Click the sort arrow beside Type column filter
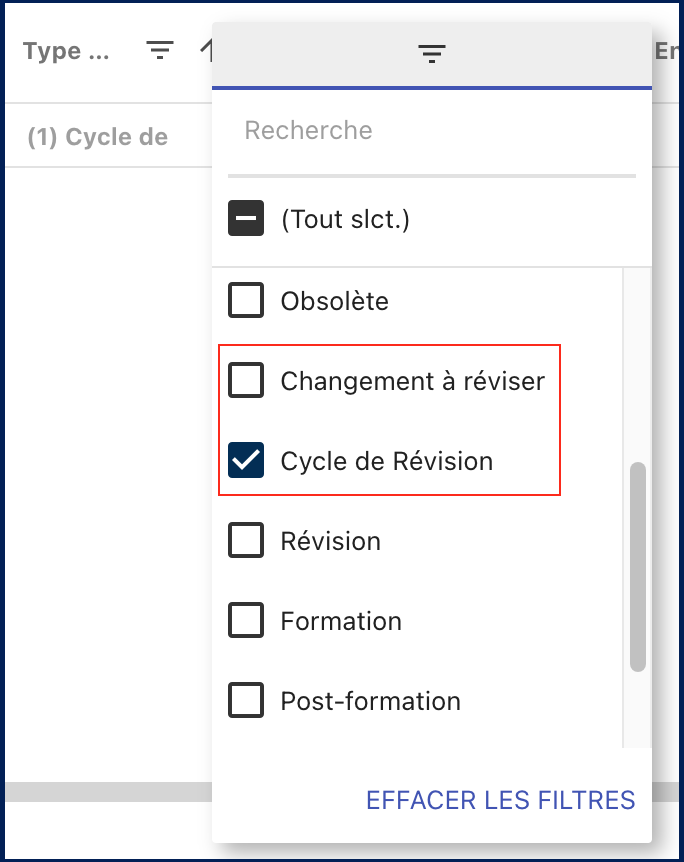Image resolution: width=684 pixels, height=862 pixels. coord(205,50)
